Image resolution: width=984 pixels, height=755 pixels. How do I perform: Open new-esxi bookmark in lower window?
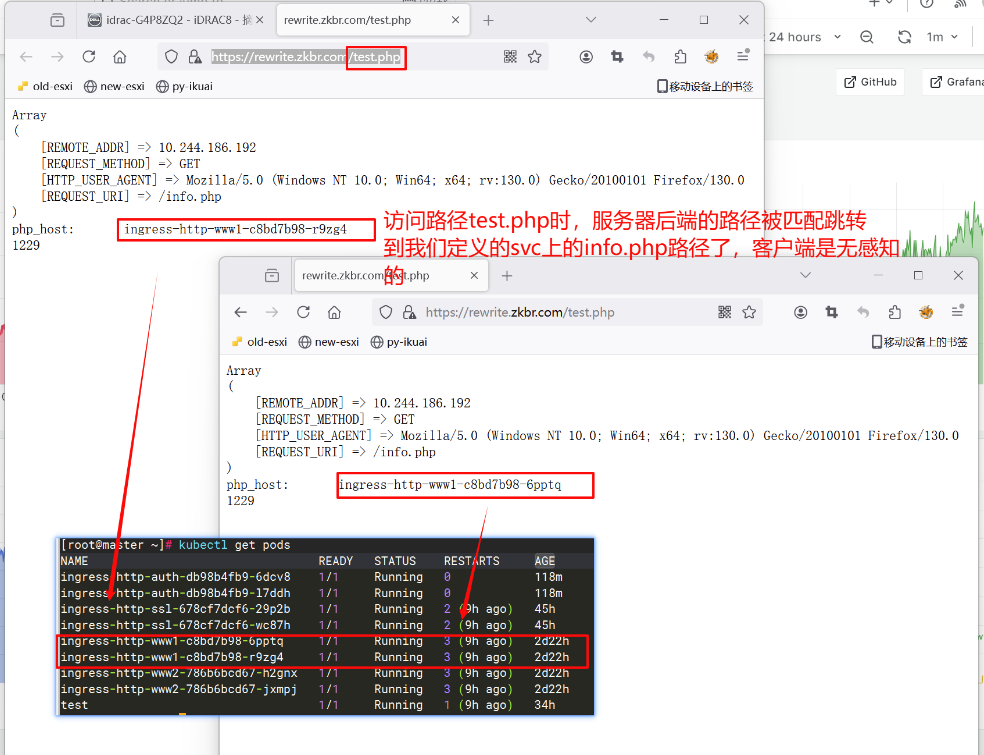pos(329,342)
